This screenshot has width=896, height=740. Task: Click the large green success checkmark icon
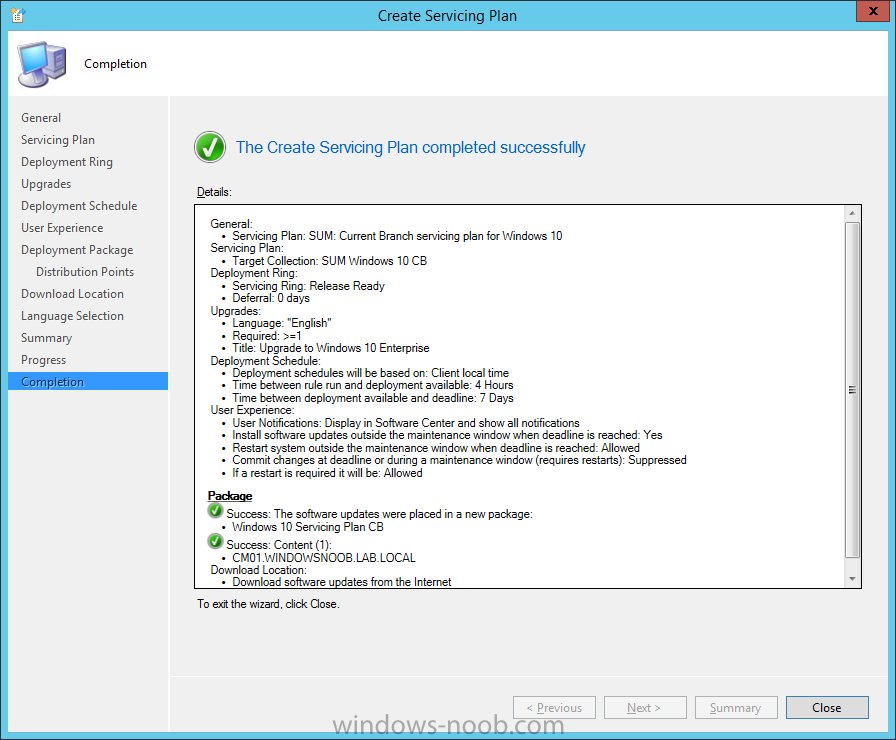coord(210,147)
